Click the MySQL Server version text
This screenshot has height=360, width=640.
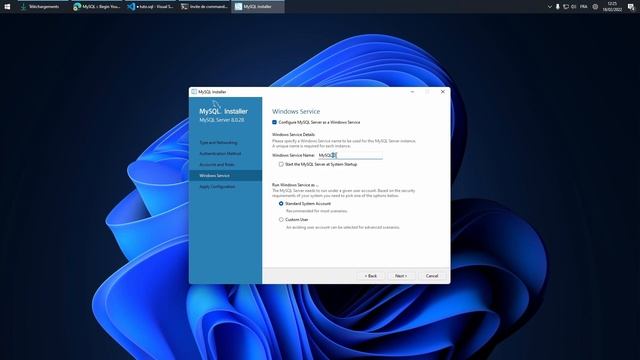tap(222, 120)
